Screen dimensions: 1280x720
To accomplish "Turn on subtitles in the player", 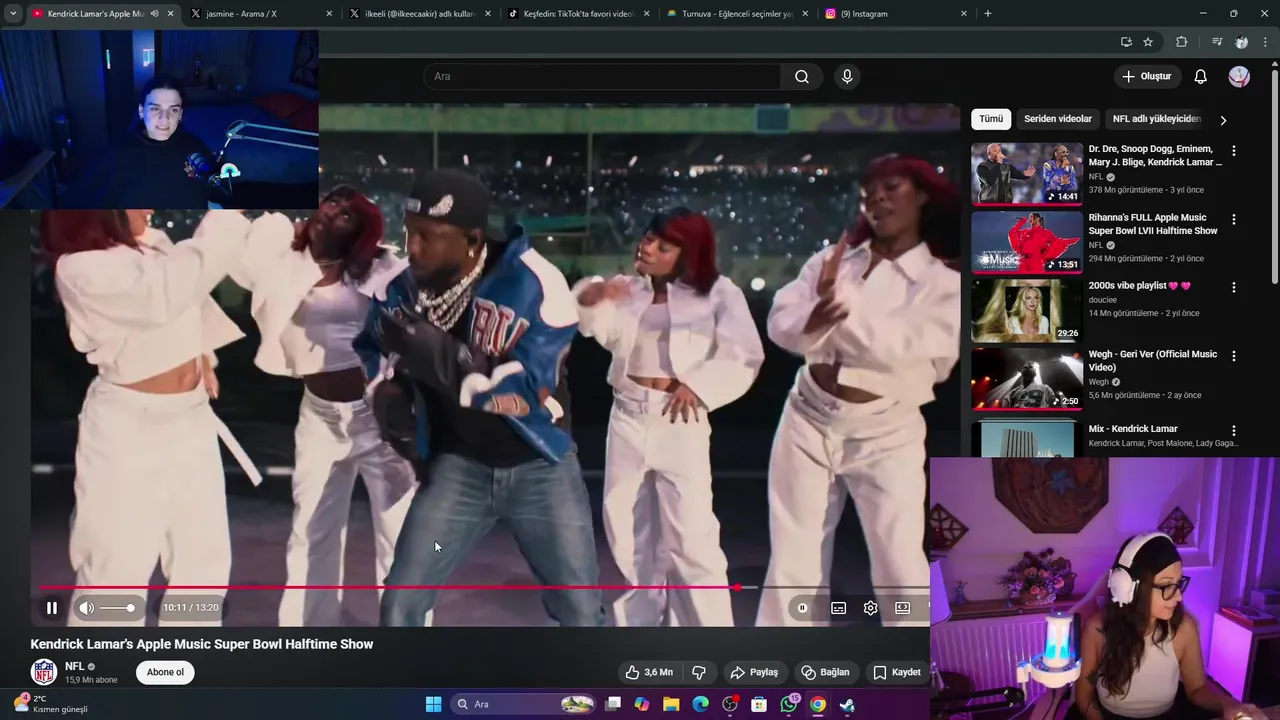I will pyautogui.click(x=838, y=607).
